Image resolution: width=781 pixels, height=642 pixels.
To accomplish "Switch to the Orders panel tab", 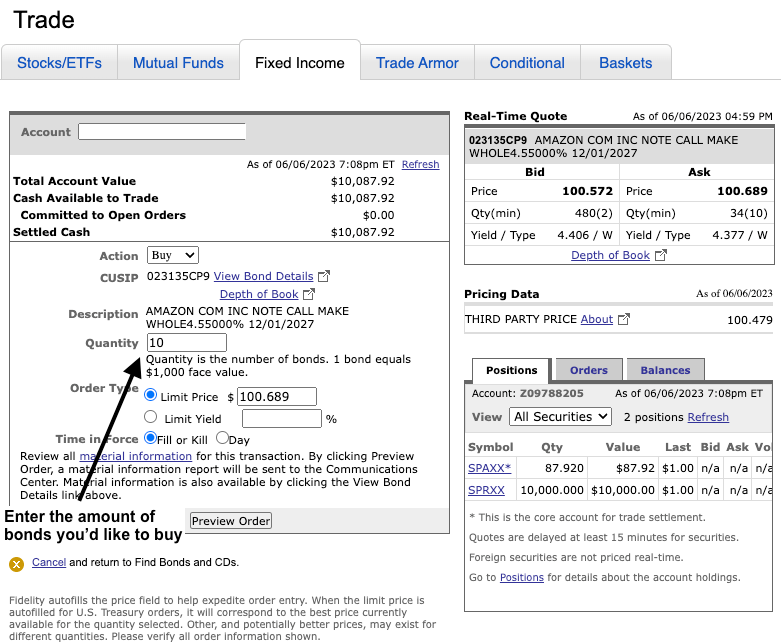I will [589, 370].
